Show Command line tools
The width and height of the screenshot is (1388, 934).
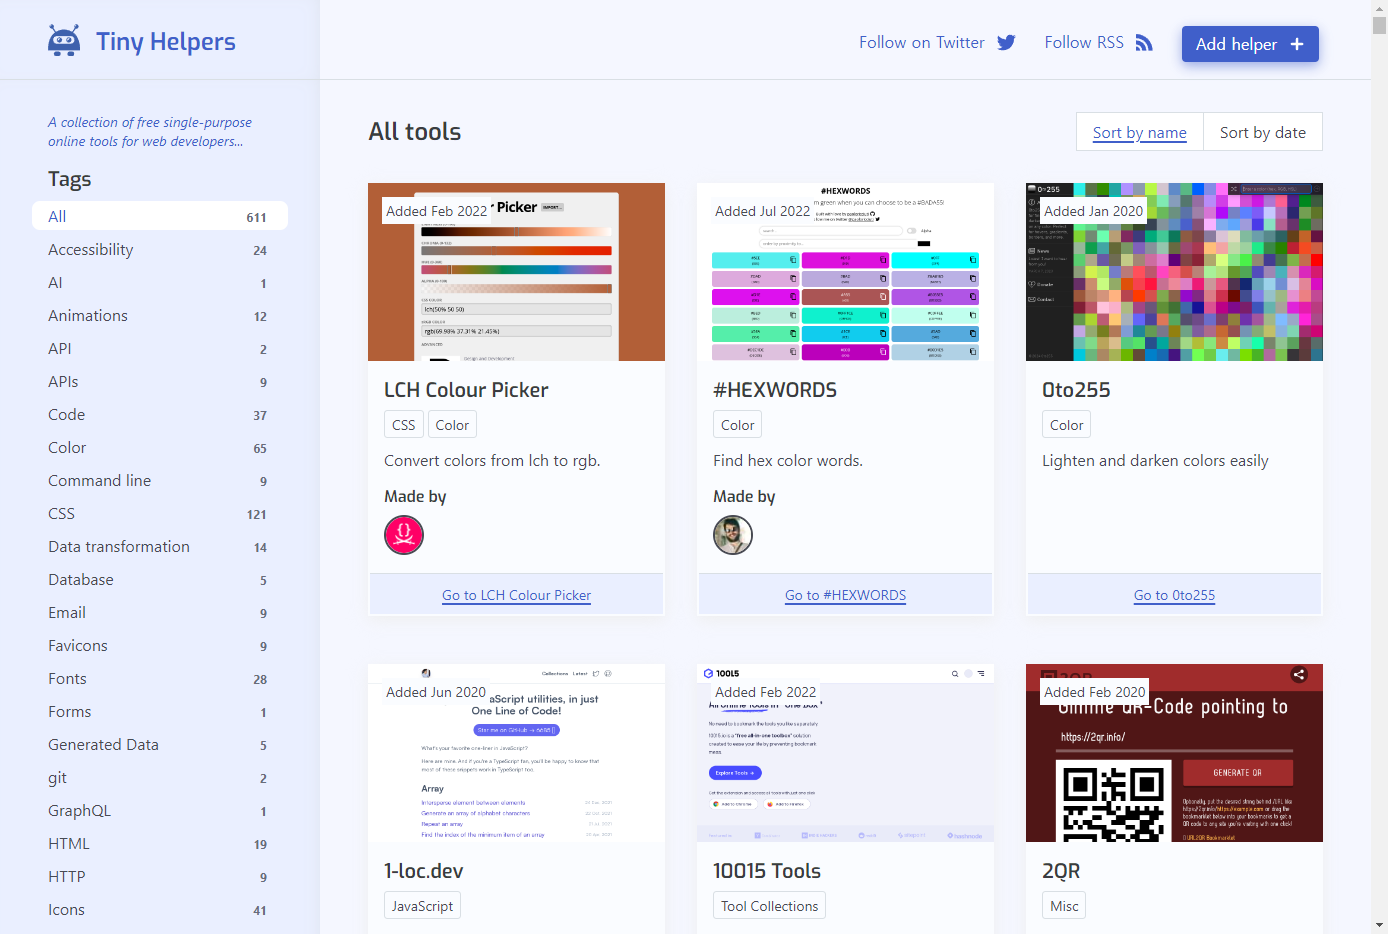tap(160, 480)
